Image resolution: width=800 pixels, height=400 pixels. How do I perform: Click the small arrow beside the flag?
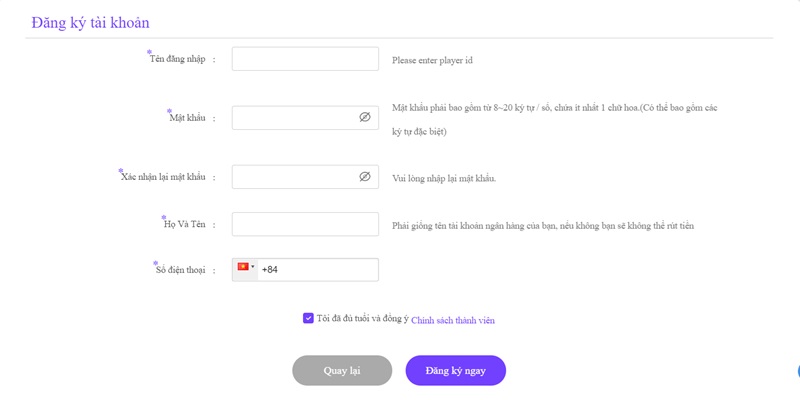253,266
